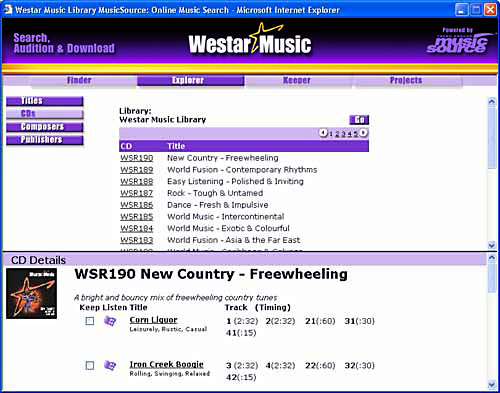
Task: Click CD Details scrollbar up arrow
Action: click(492, 257)
